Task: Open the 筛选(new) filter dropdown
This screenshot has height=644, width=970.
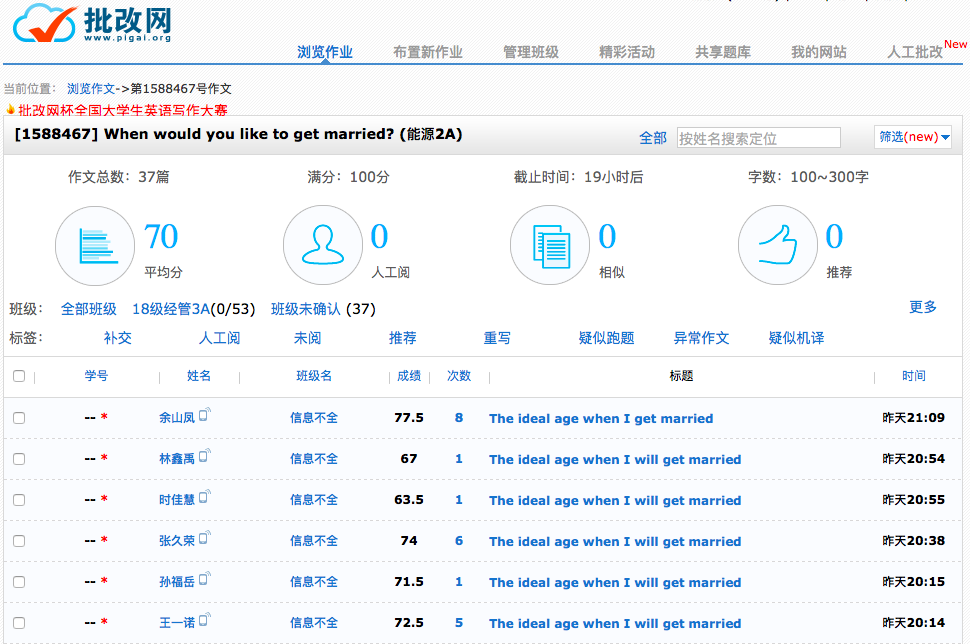Action: 914,137
